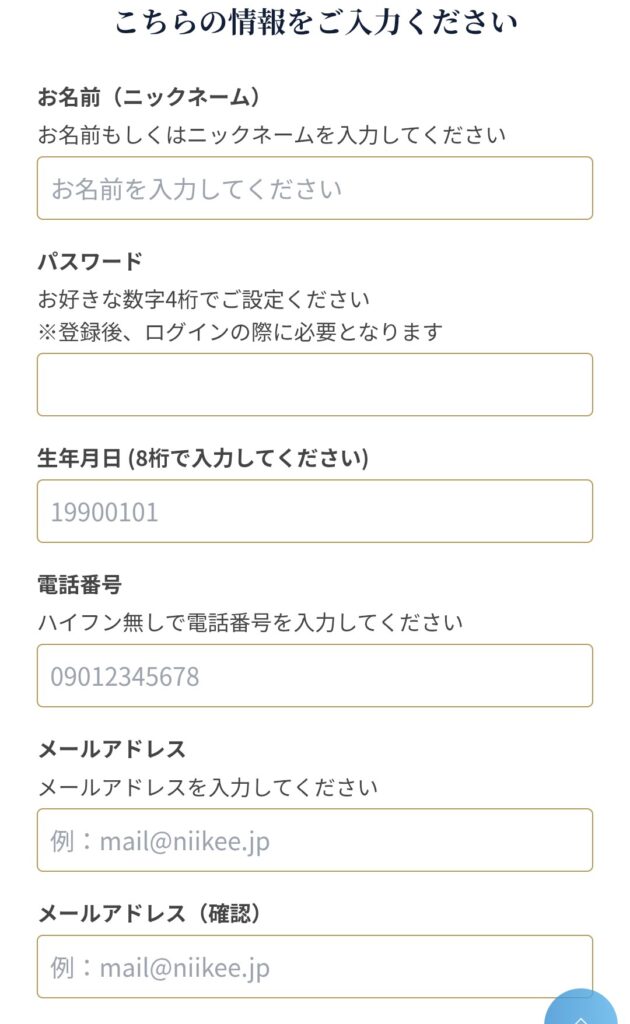Select the birthdate field showing 19900101
Image resolution: width=630 pixels, height=1024 pixels.
[x=314, y=511]
